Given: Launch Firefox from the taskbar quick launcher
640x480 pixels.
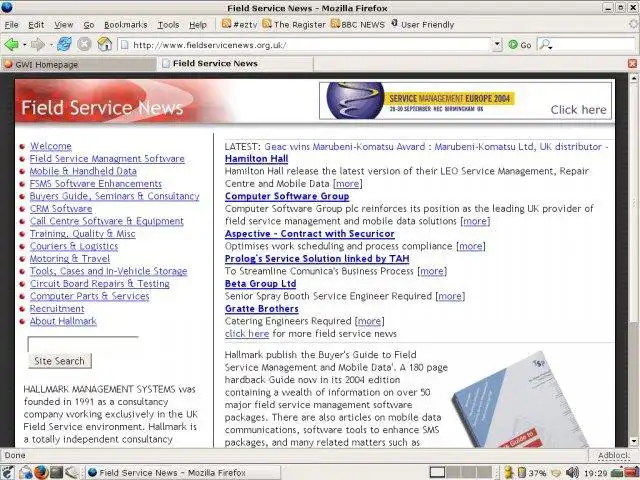Looking at the screenshot, I should [41, 472].
